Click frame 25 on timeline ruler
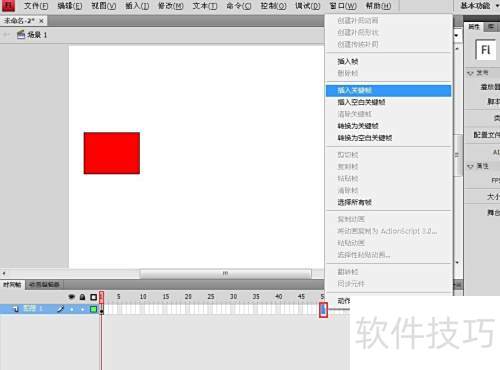500x370 pixels. point(211,296)
